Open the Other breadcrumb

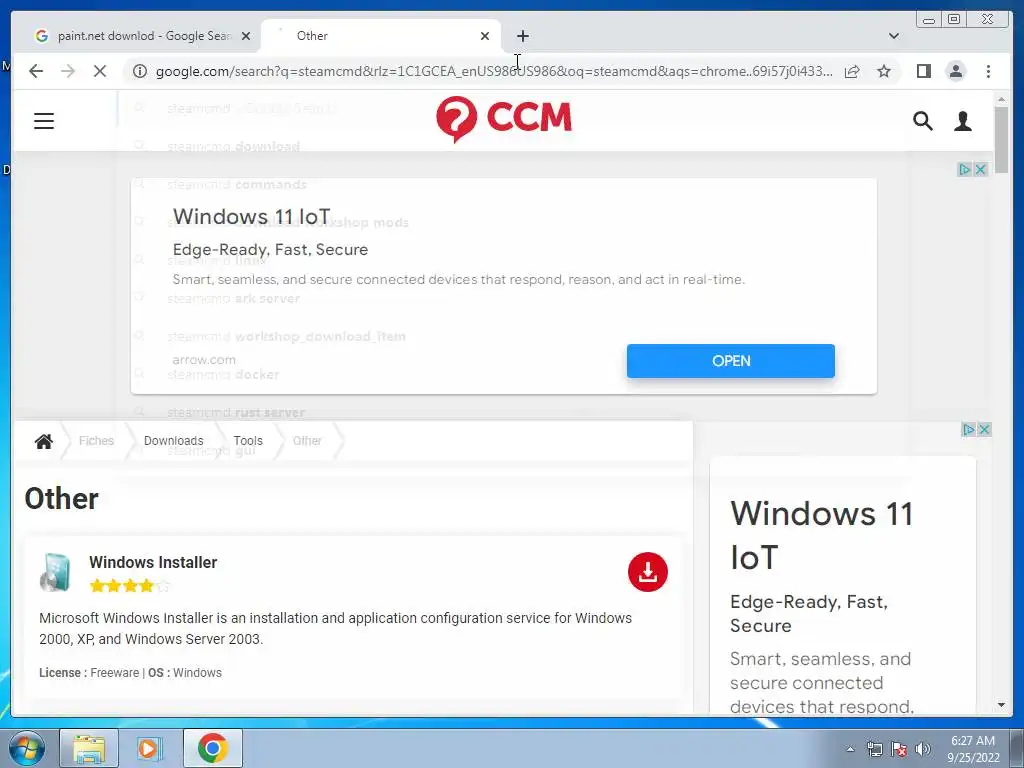[x=307, y=441]
